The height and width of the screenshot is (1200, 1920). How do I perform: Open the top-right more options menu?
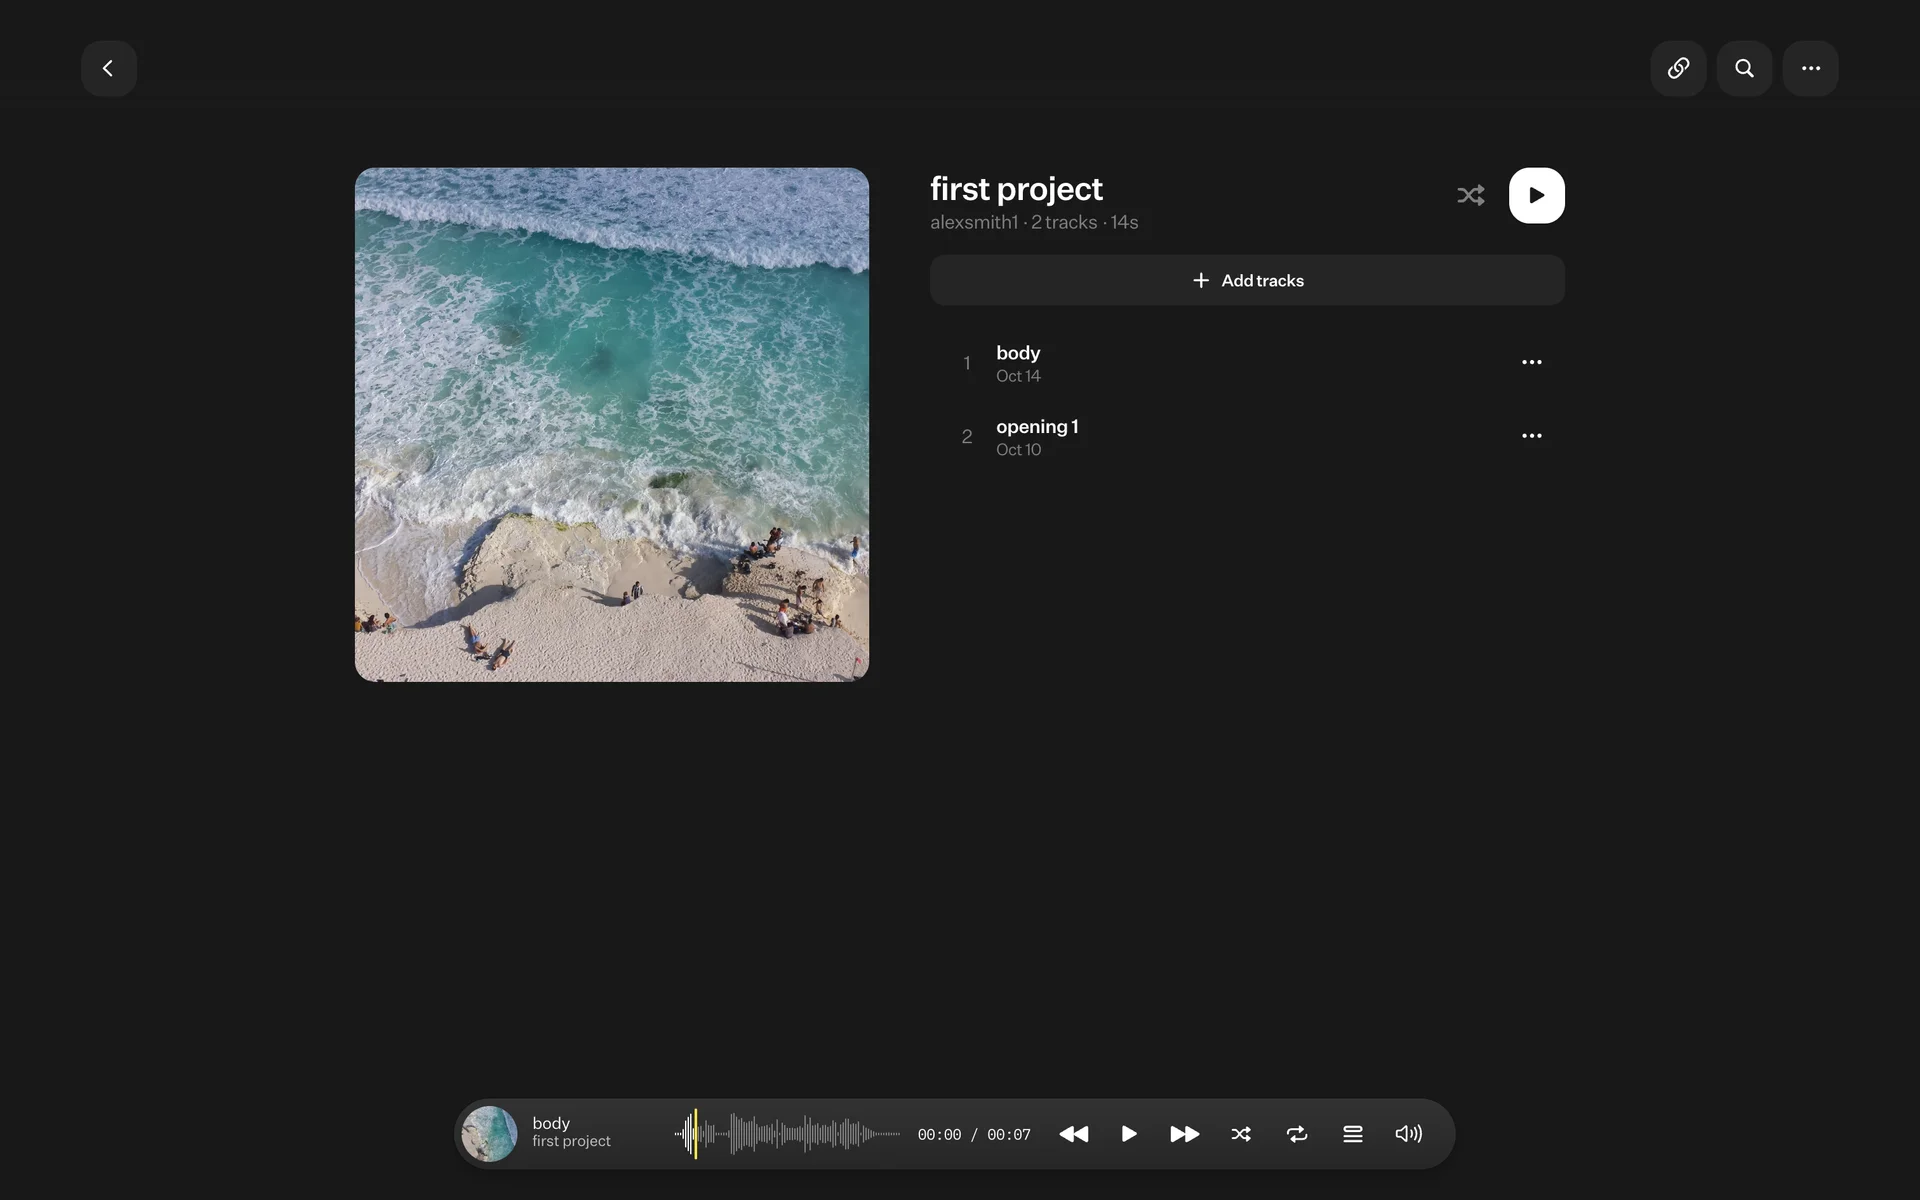[x=1810, y=68]
